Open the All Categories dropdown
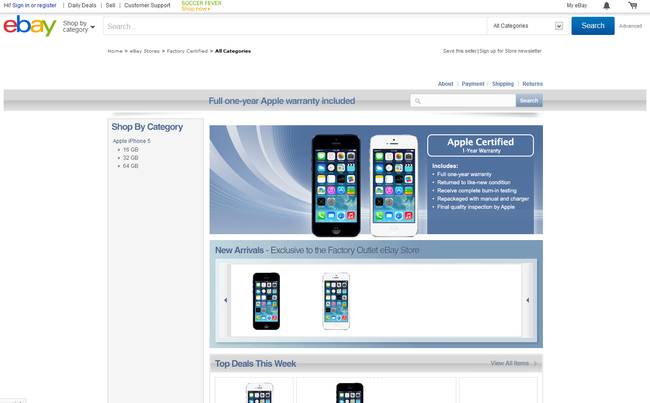Screen dimensions: 650x403 click(x=527, y=26)
